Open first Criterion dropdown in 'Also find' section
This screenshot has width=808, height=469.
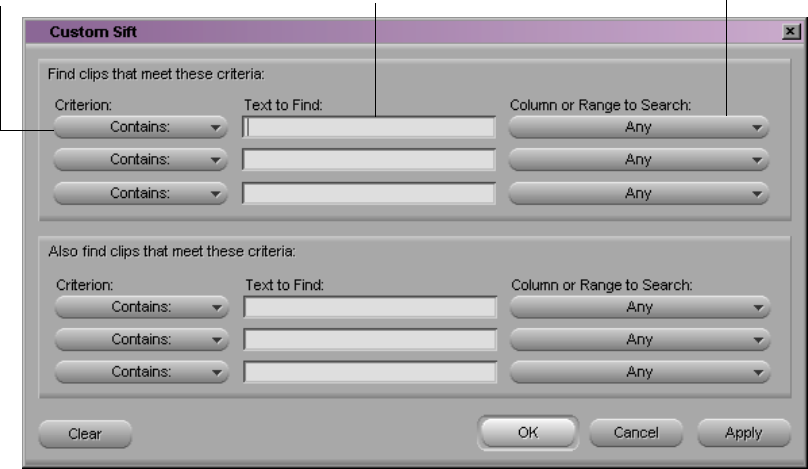pyautogui.click(x=140, y=307)
